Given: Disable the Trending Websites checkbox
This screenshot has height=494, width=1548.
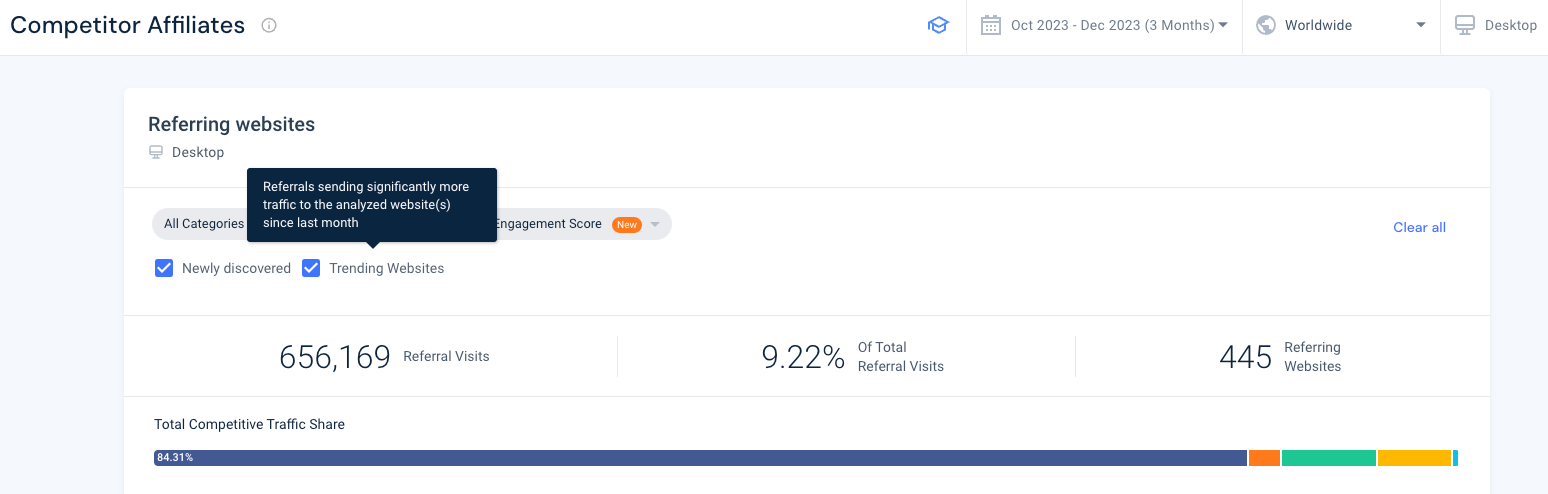Looking at the screenshot, I should (x=311, y=268).
